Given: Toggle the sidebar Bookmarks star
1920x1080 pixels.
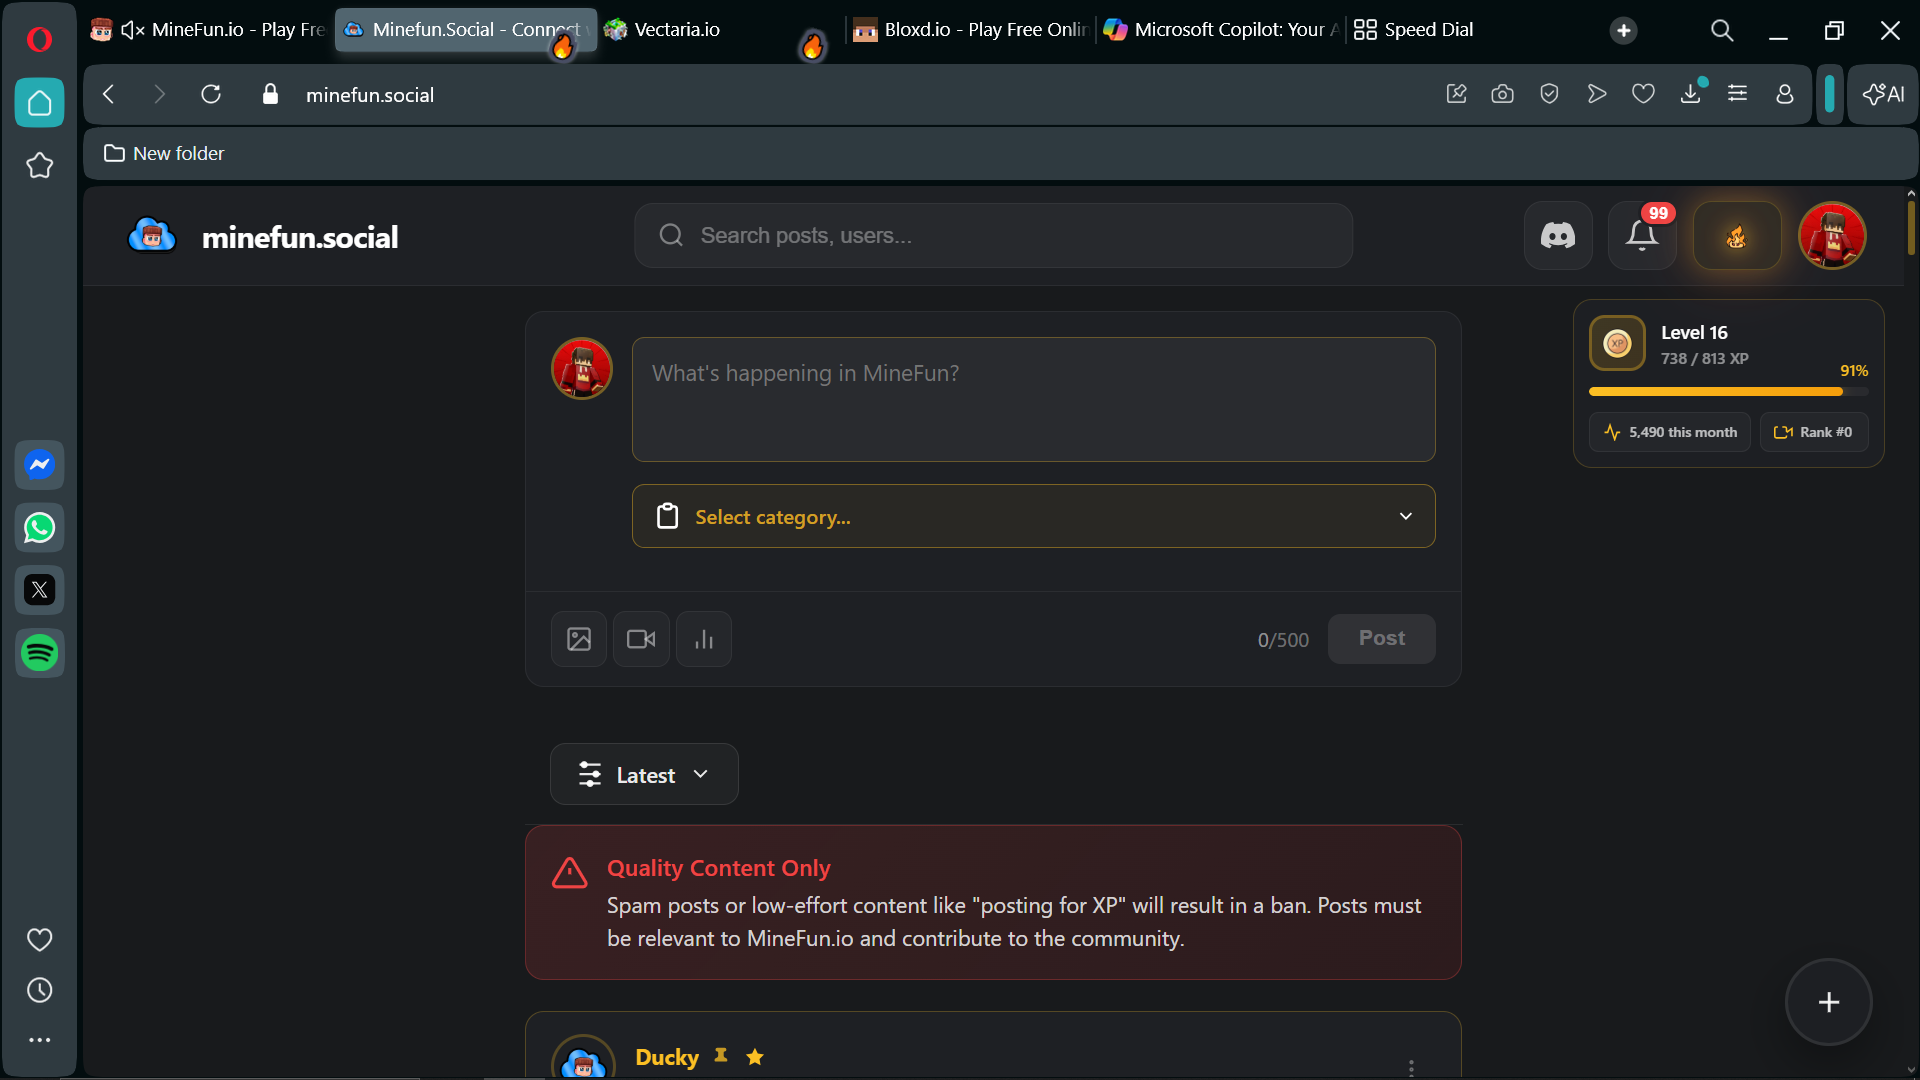Looking at the screenshot, I should pyautogui.click(x=40, y=166).
